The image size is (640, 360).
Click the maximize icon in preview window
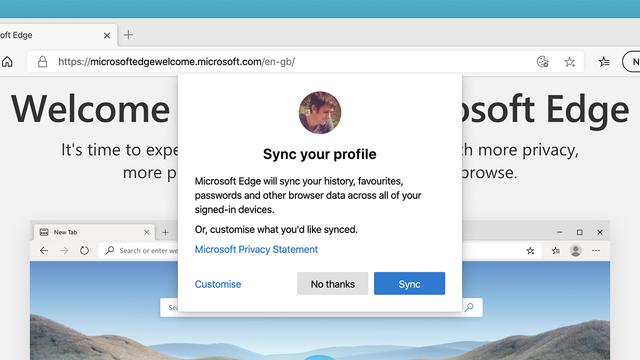[x=580, y=232]
